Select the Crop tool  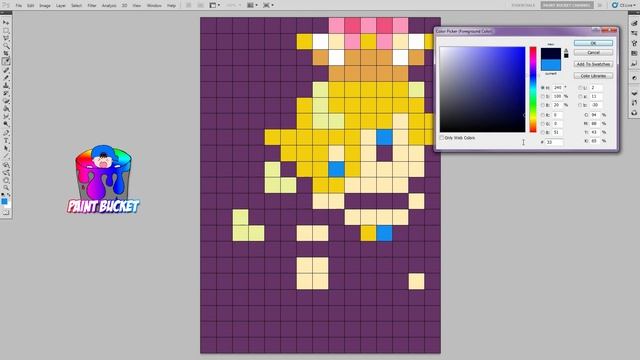(x=6, y=53)
